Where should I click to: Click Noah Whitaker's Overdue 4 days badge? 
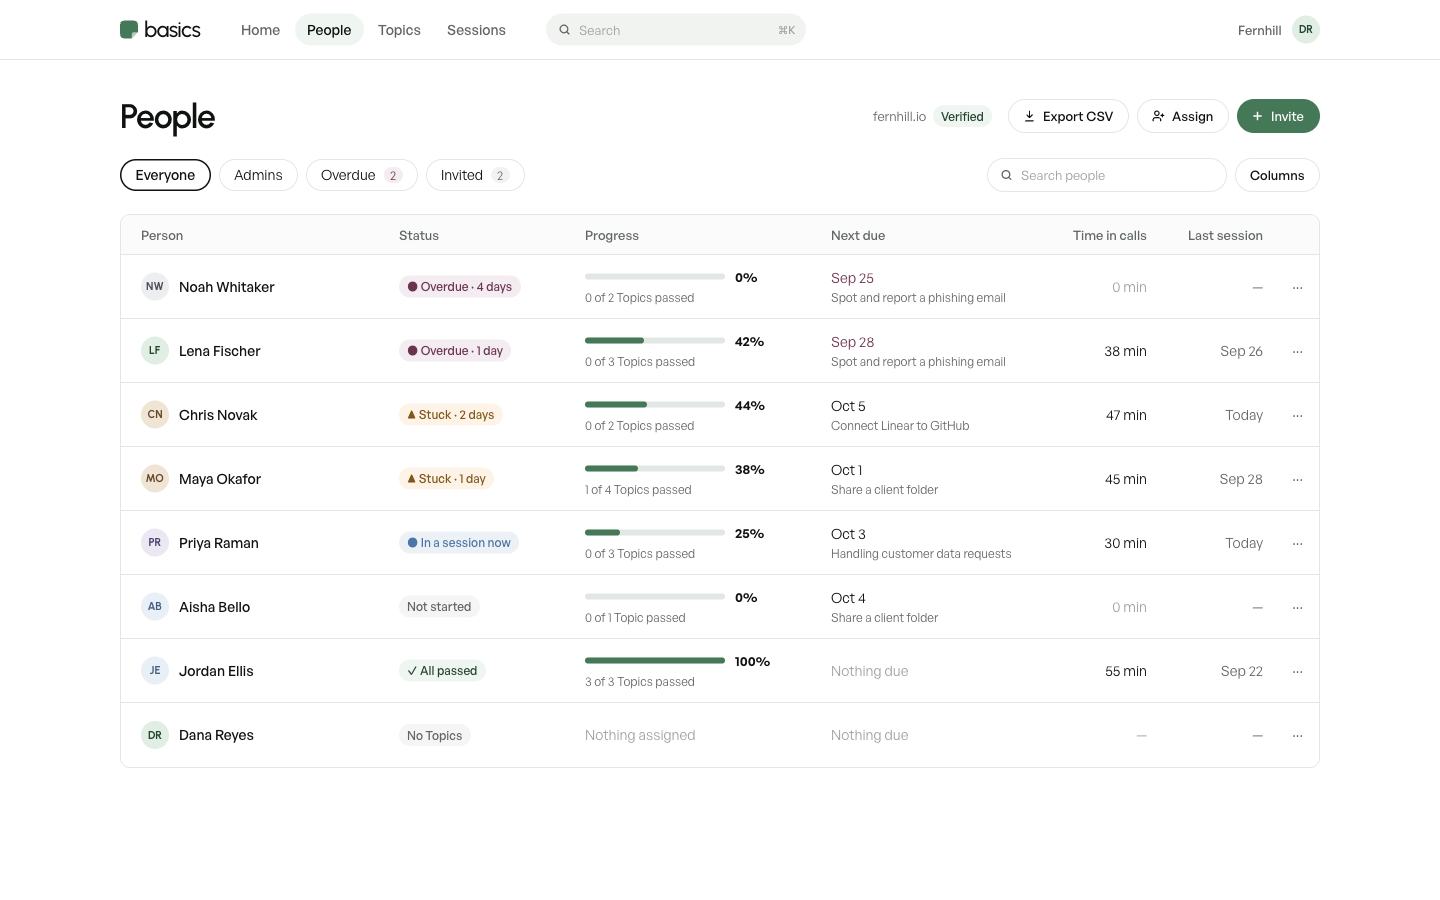tap(460, 287)
